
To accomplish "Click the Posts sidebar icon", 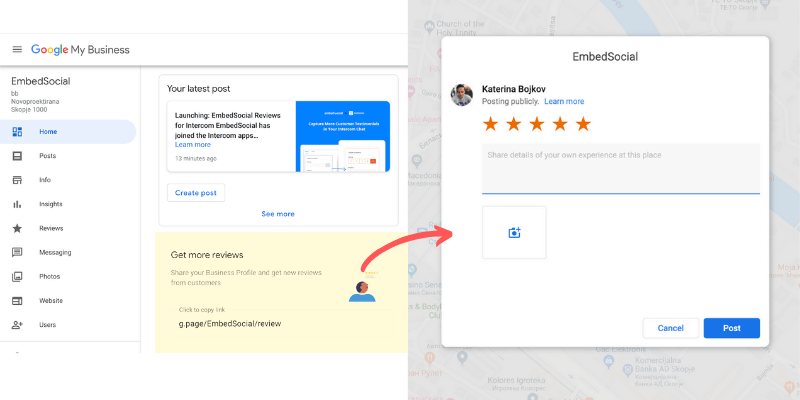I will pos(17,156).
